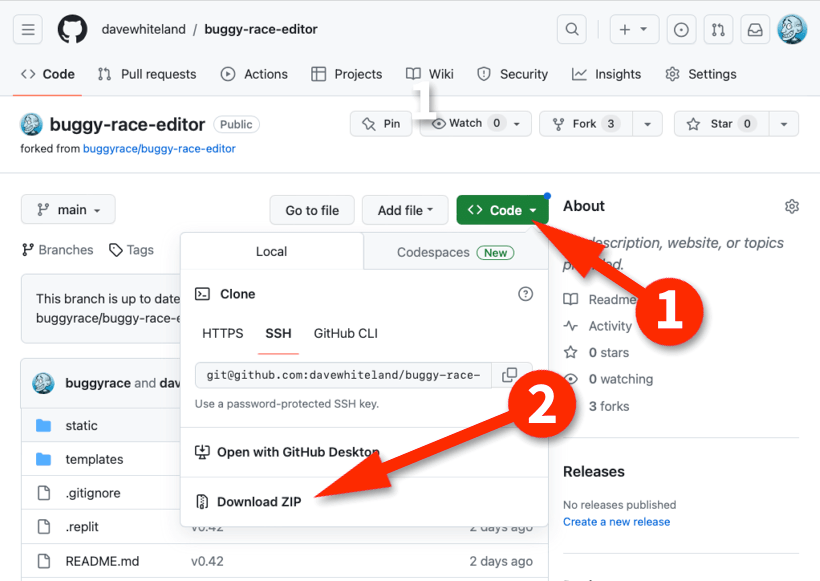
Task: Select the HTTPS clone option
Action: coord(223,334)
